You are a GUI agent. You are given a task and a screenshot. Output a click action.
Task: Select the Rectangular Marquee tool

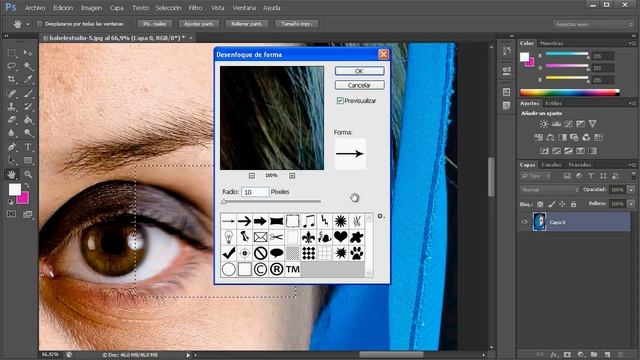coord(11,53)
